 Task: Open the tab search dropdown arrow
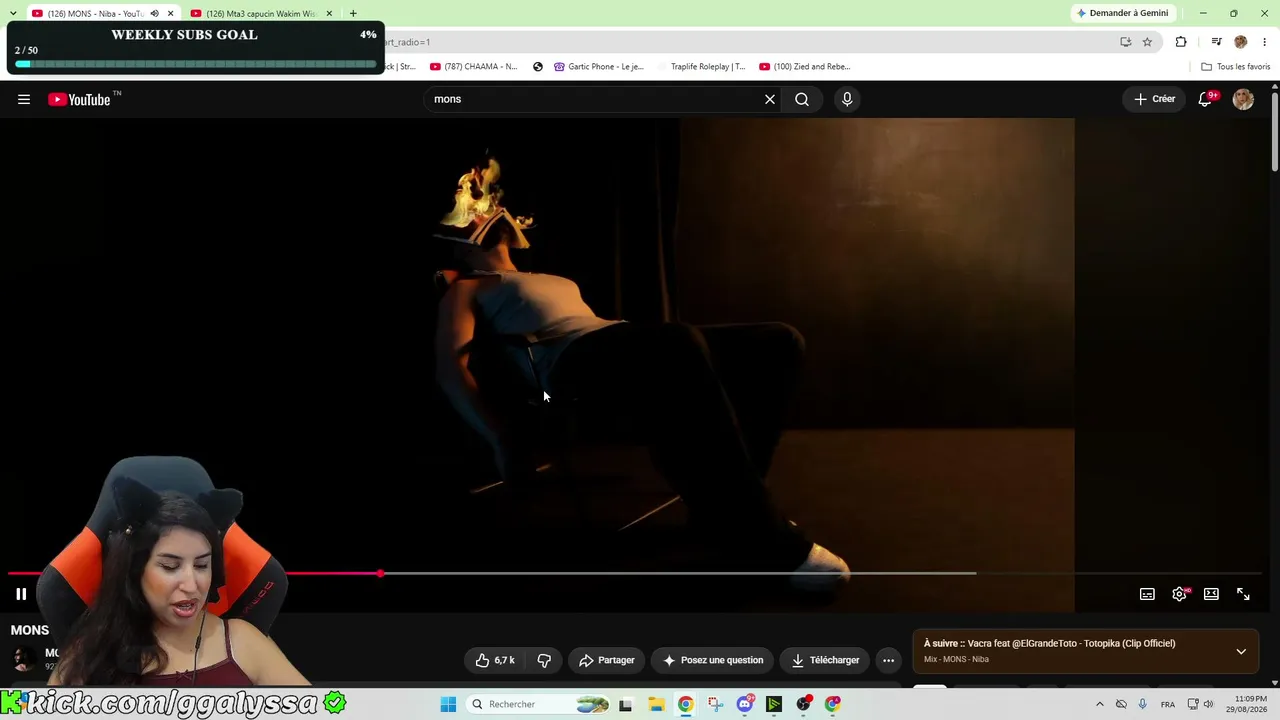12,14
